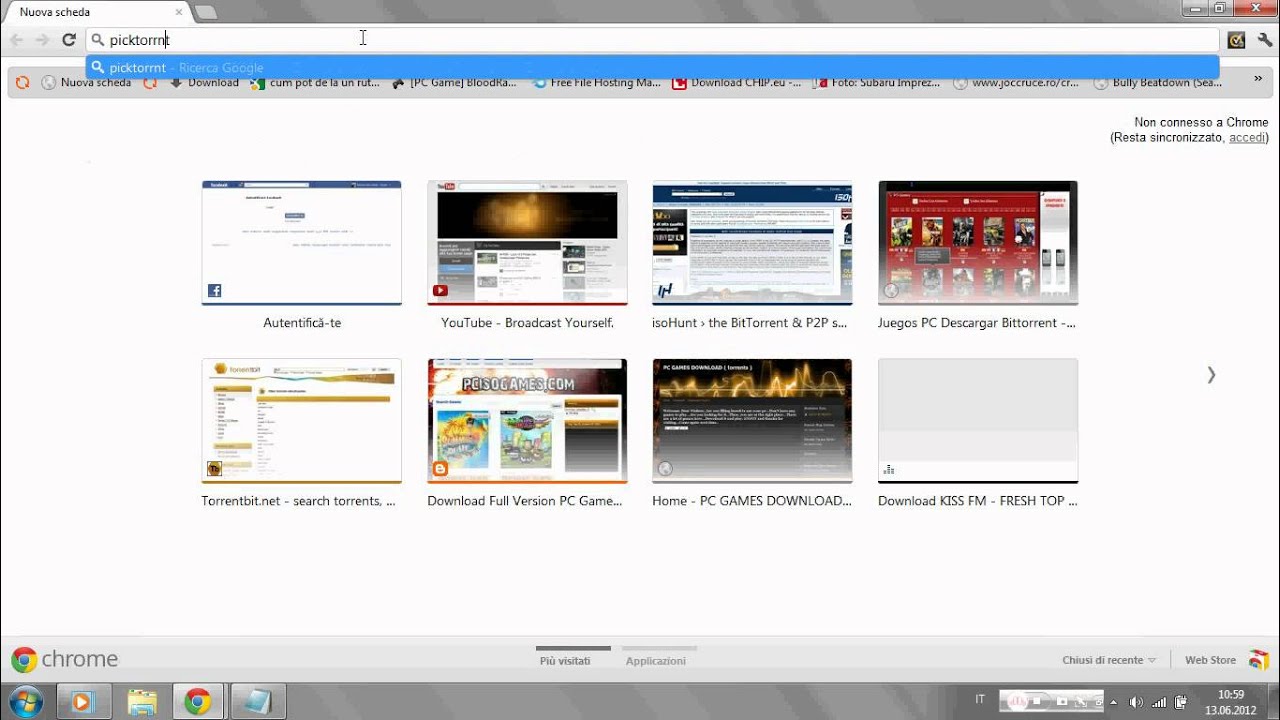Click the extension icon beside the wrench
This screenshot has width=1280, height=720.
[1237, 40]
